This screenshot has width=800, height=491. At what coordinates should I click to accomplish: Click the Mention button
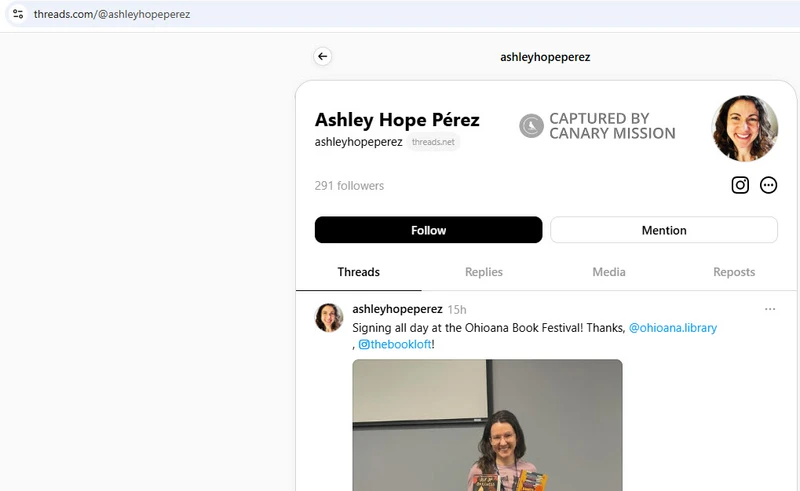pyautogui.click(x=664, y=230)
